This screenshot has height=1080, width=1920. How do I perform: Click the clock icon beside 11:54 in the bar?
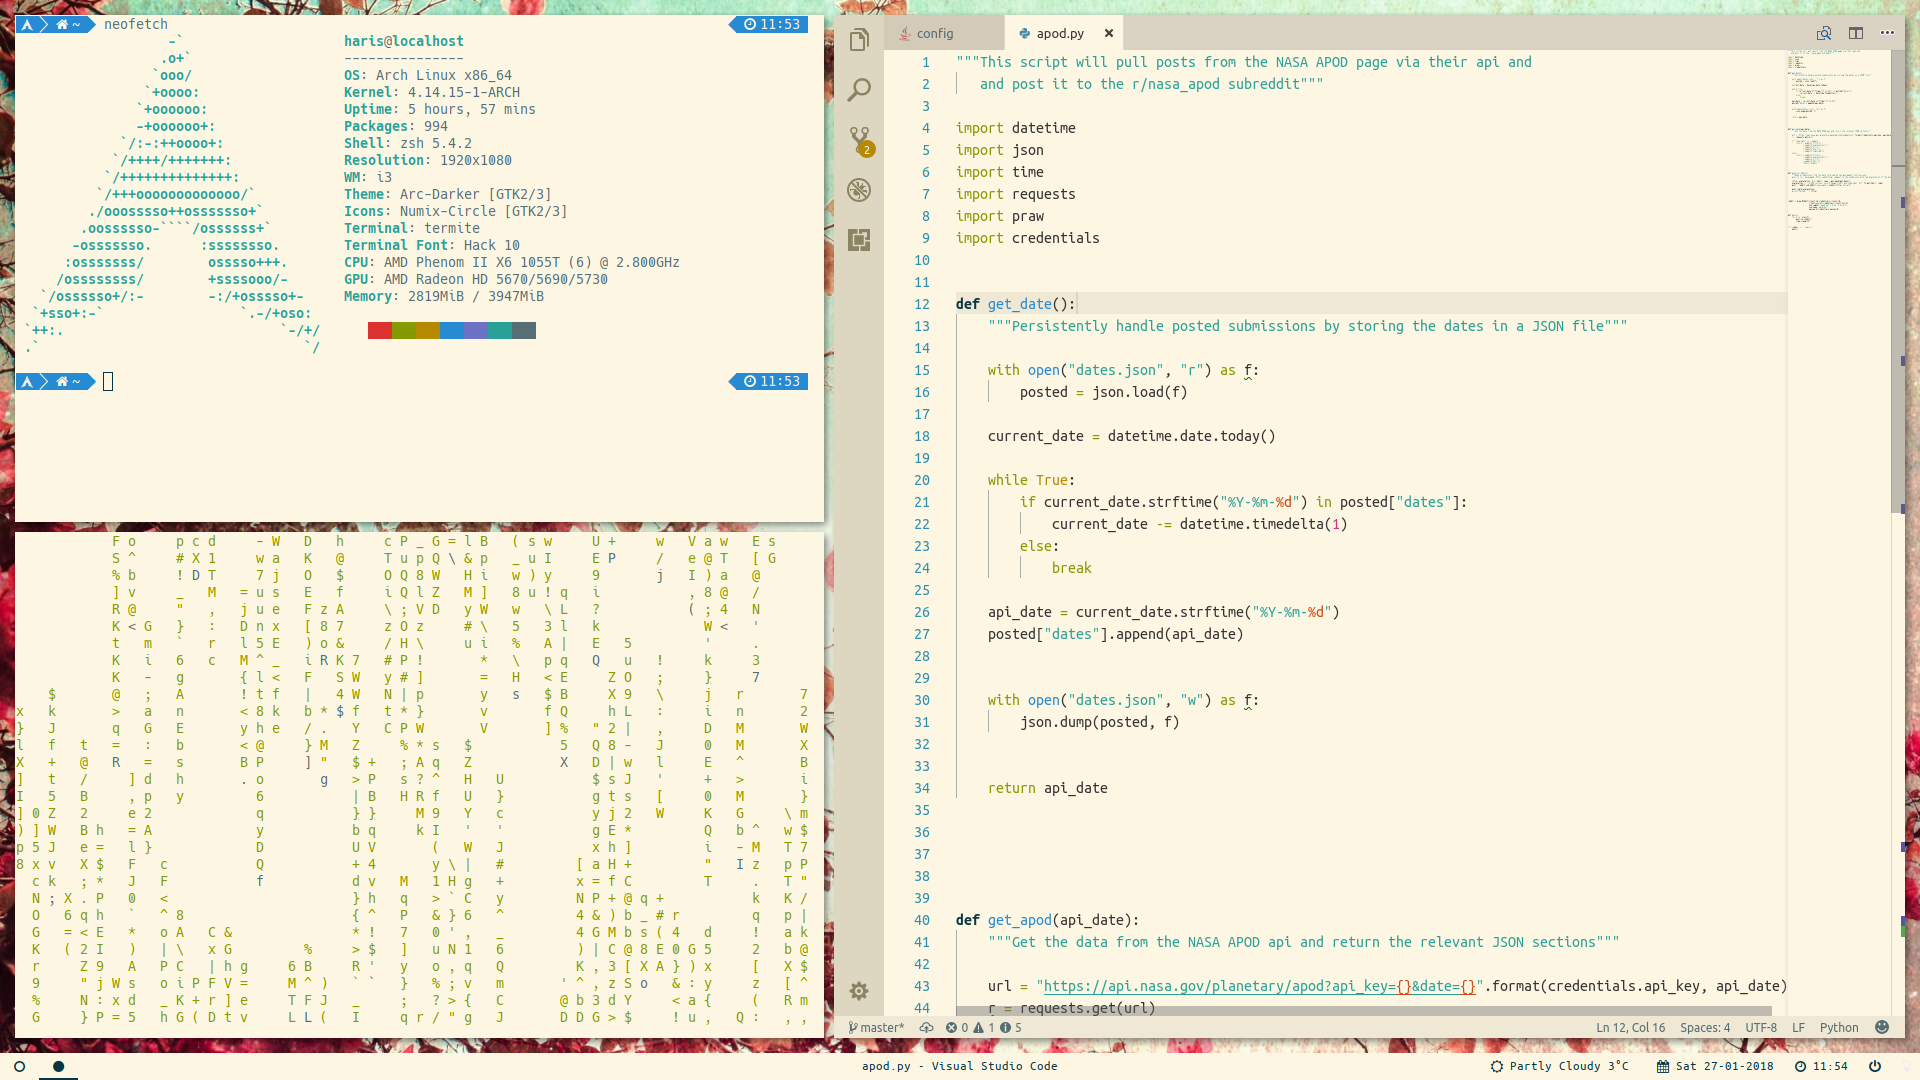tap(1801, 1066)
